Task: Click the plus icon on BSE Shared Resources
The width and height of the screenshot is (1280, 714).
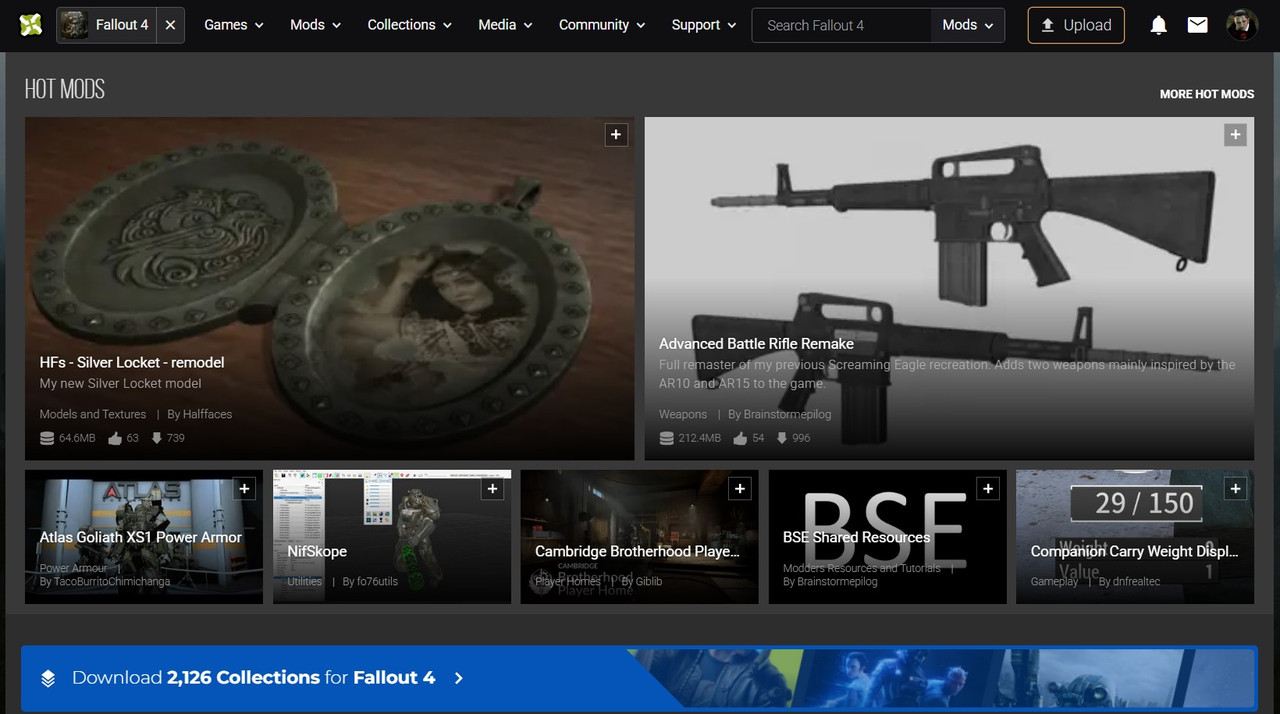Action: coord(988,489)
